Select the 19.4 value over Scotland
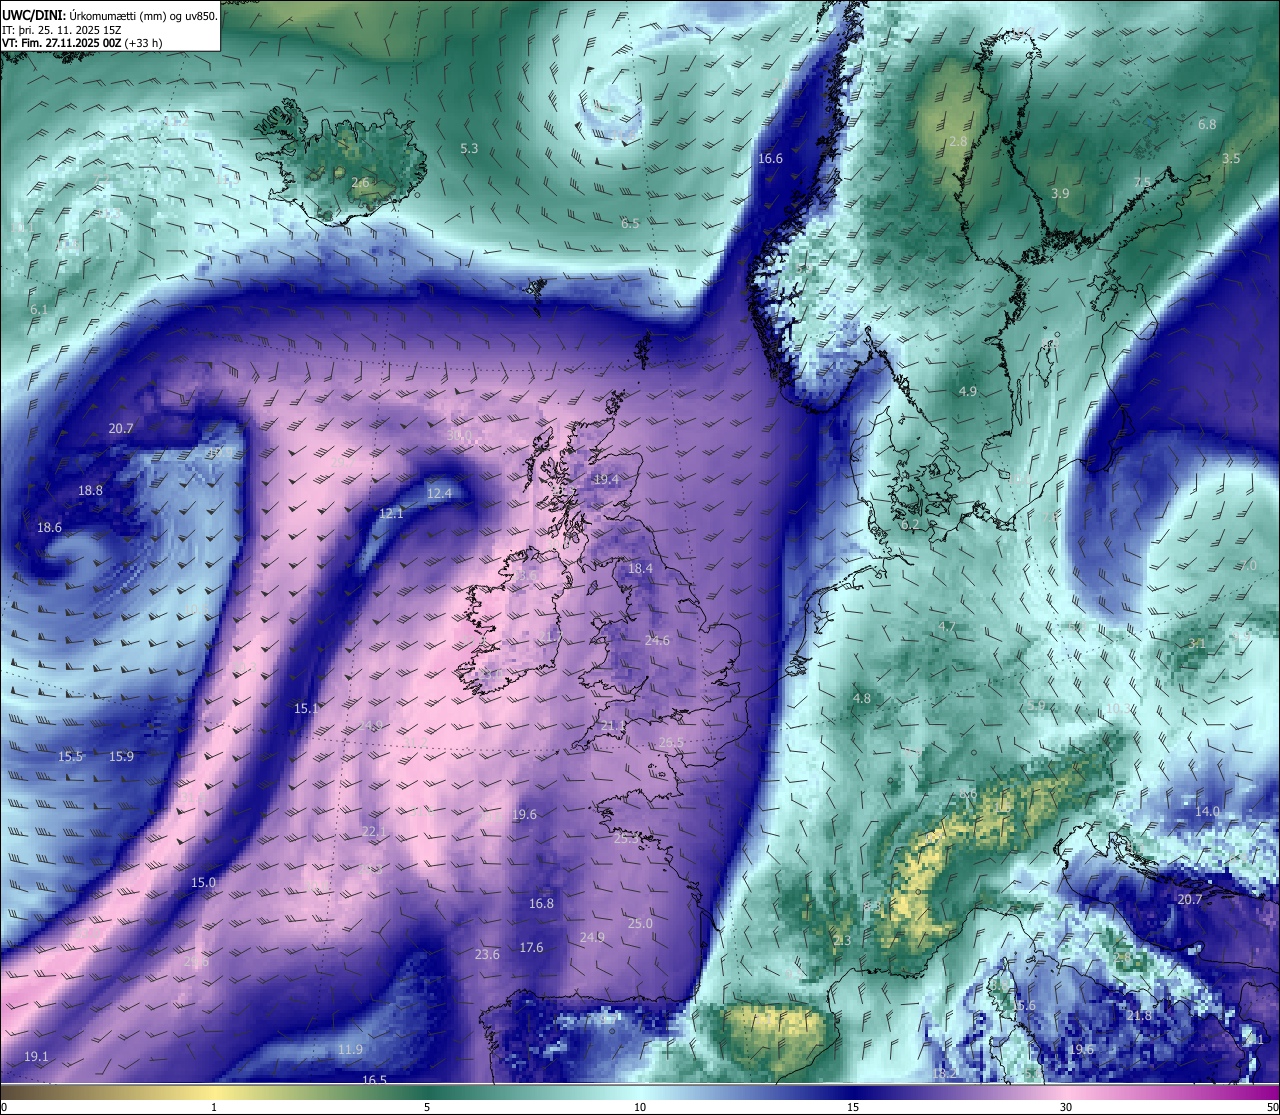The height and width of the screenshot is (1115, 1280). [607, 480]
